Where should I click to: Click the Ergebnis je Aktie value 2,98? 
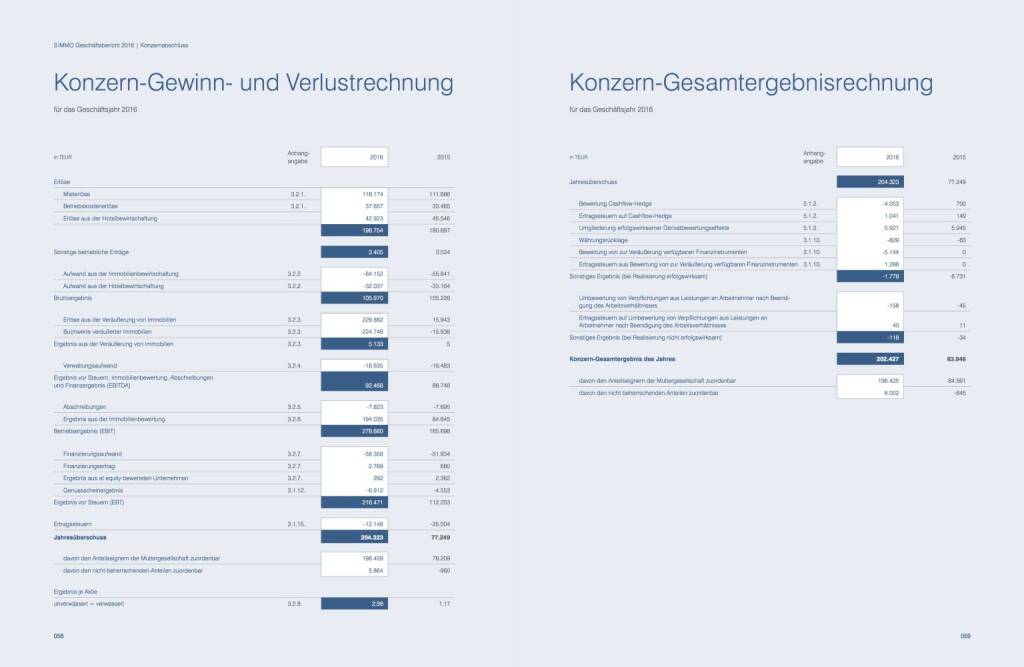355,604
